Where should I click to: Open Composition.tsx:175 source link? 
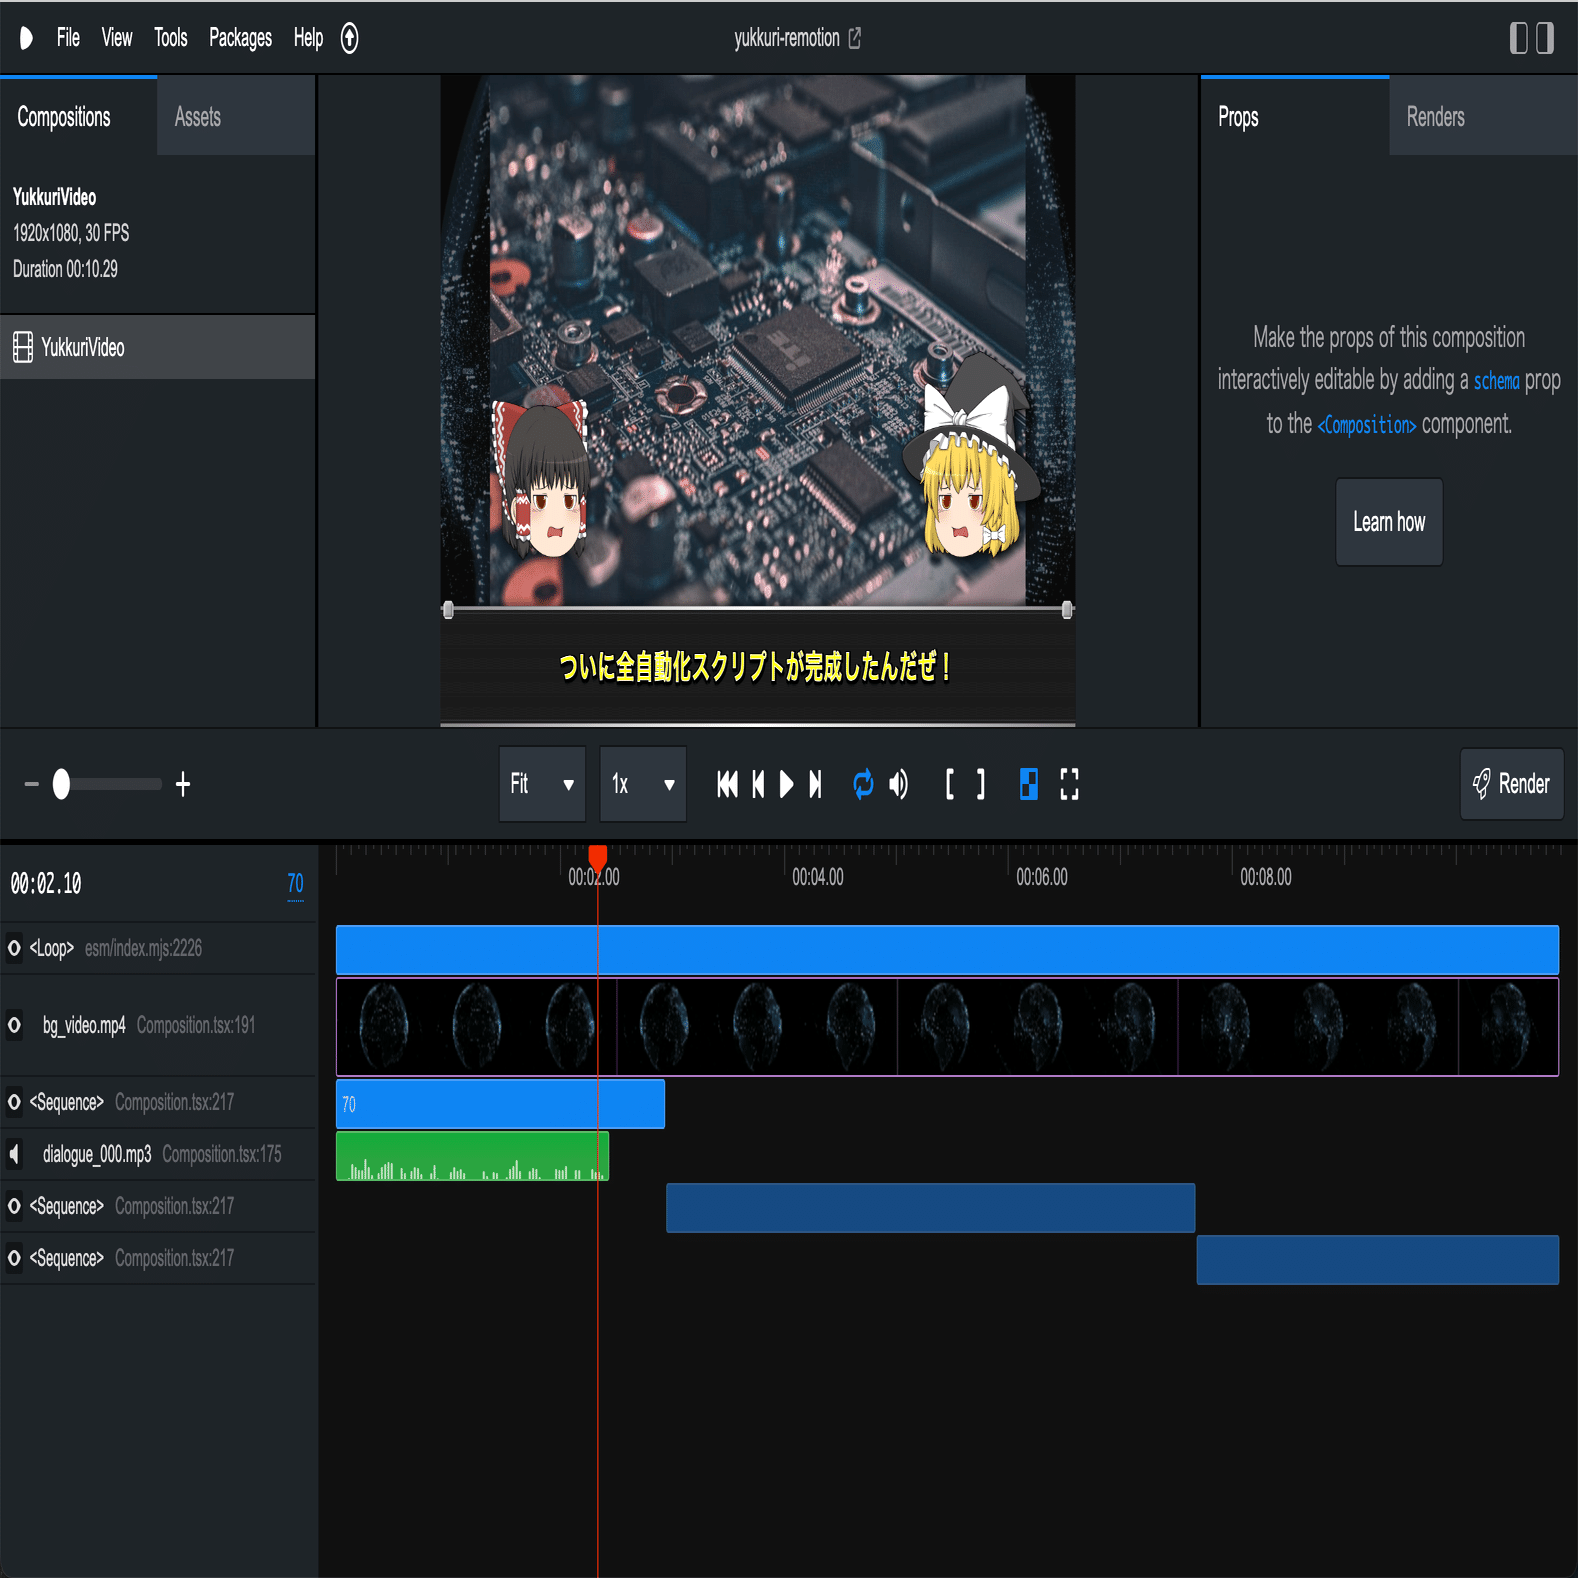click(x=222, y=1154)
